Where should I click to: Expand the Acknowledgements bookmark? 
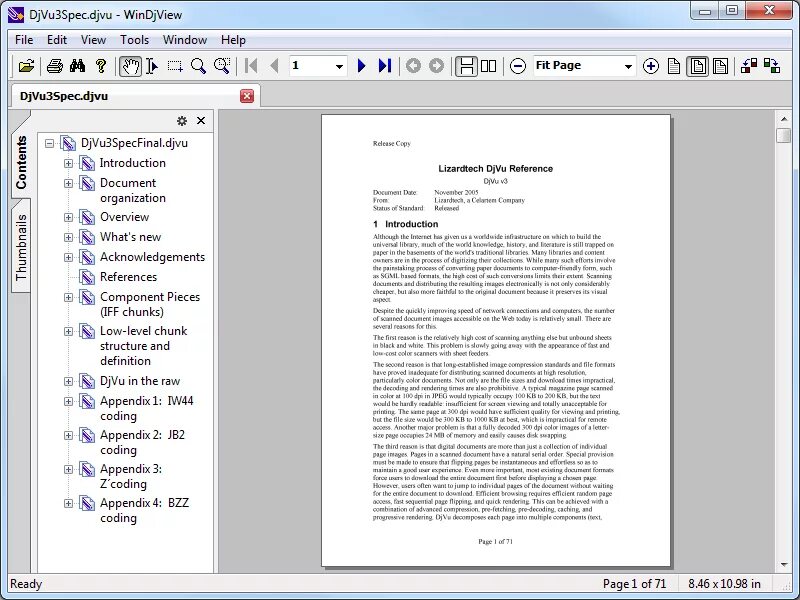[68, 257]
